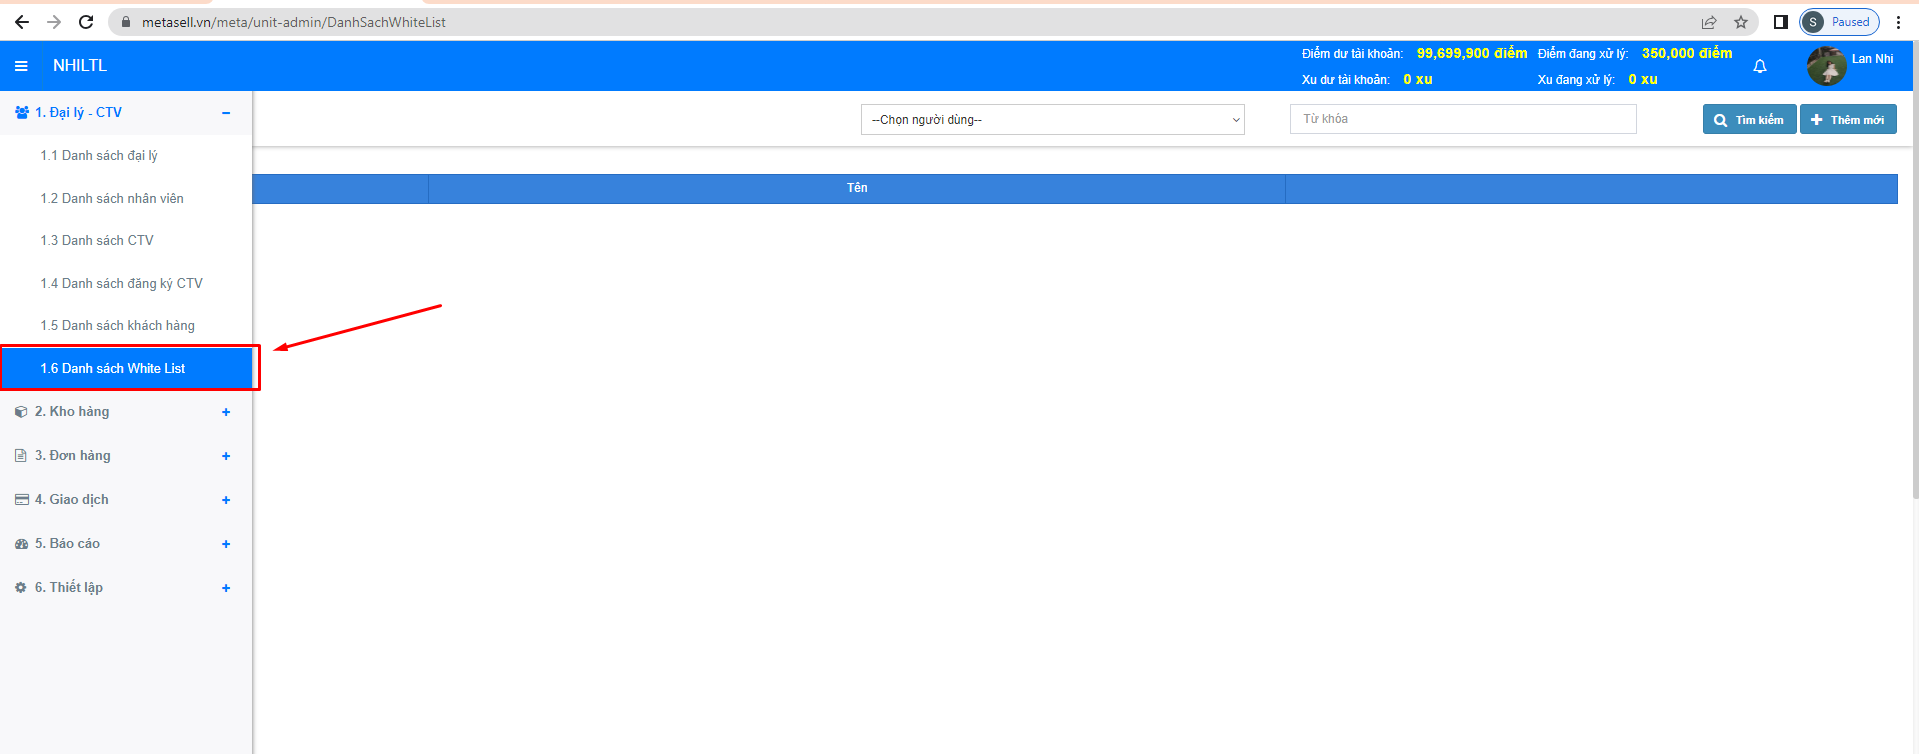Click the hamburger menu icon
This screenshot has width=1919, height=754.
click(21, 66)
